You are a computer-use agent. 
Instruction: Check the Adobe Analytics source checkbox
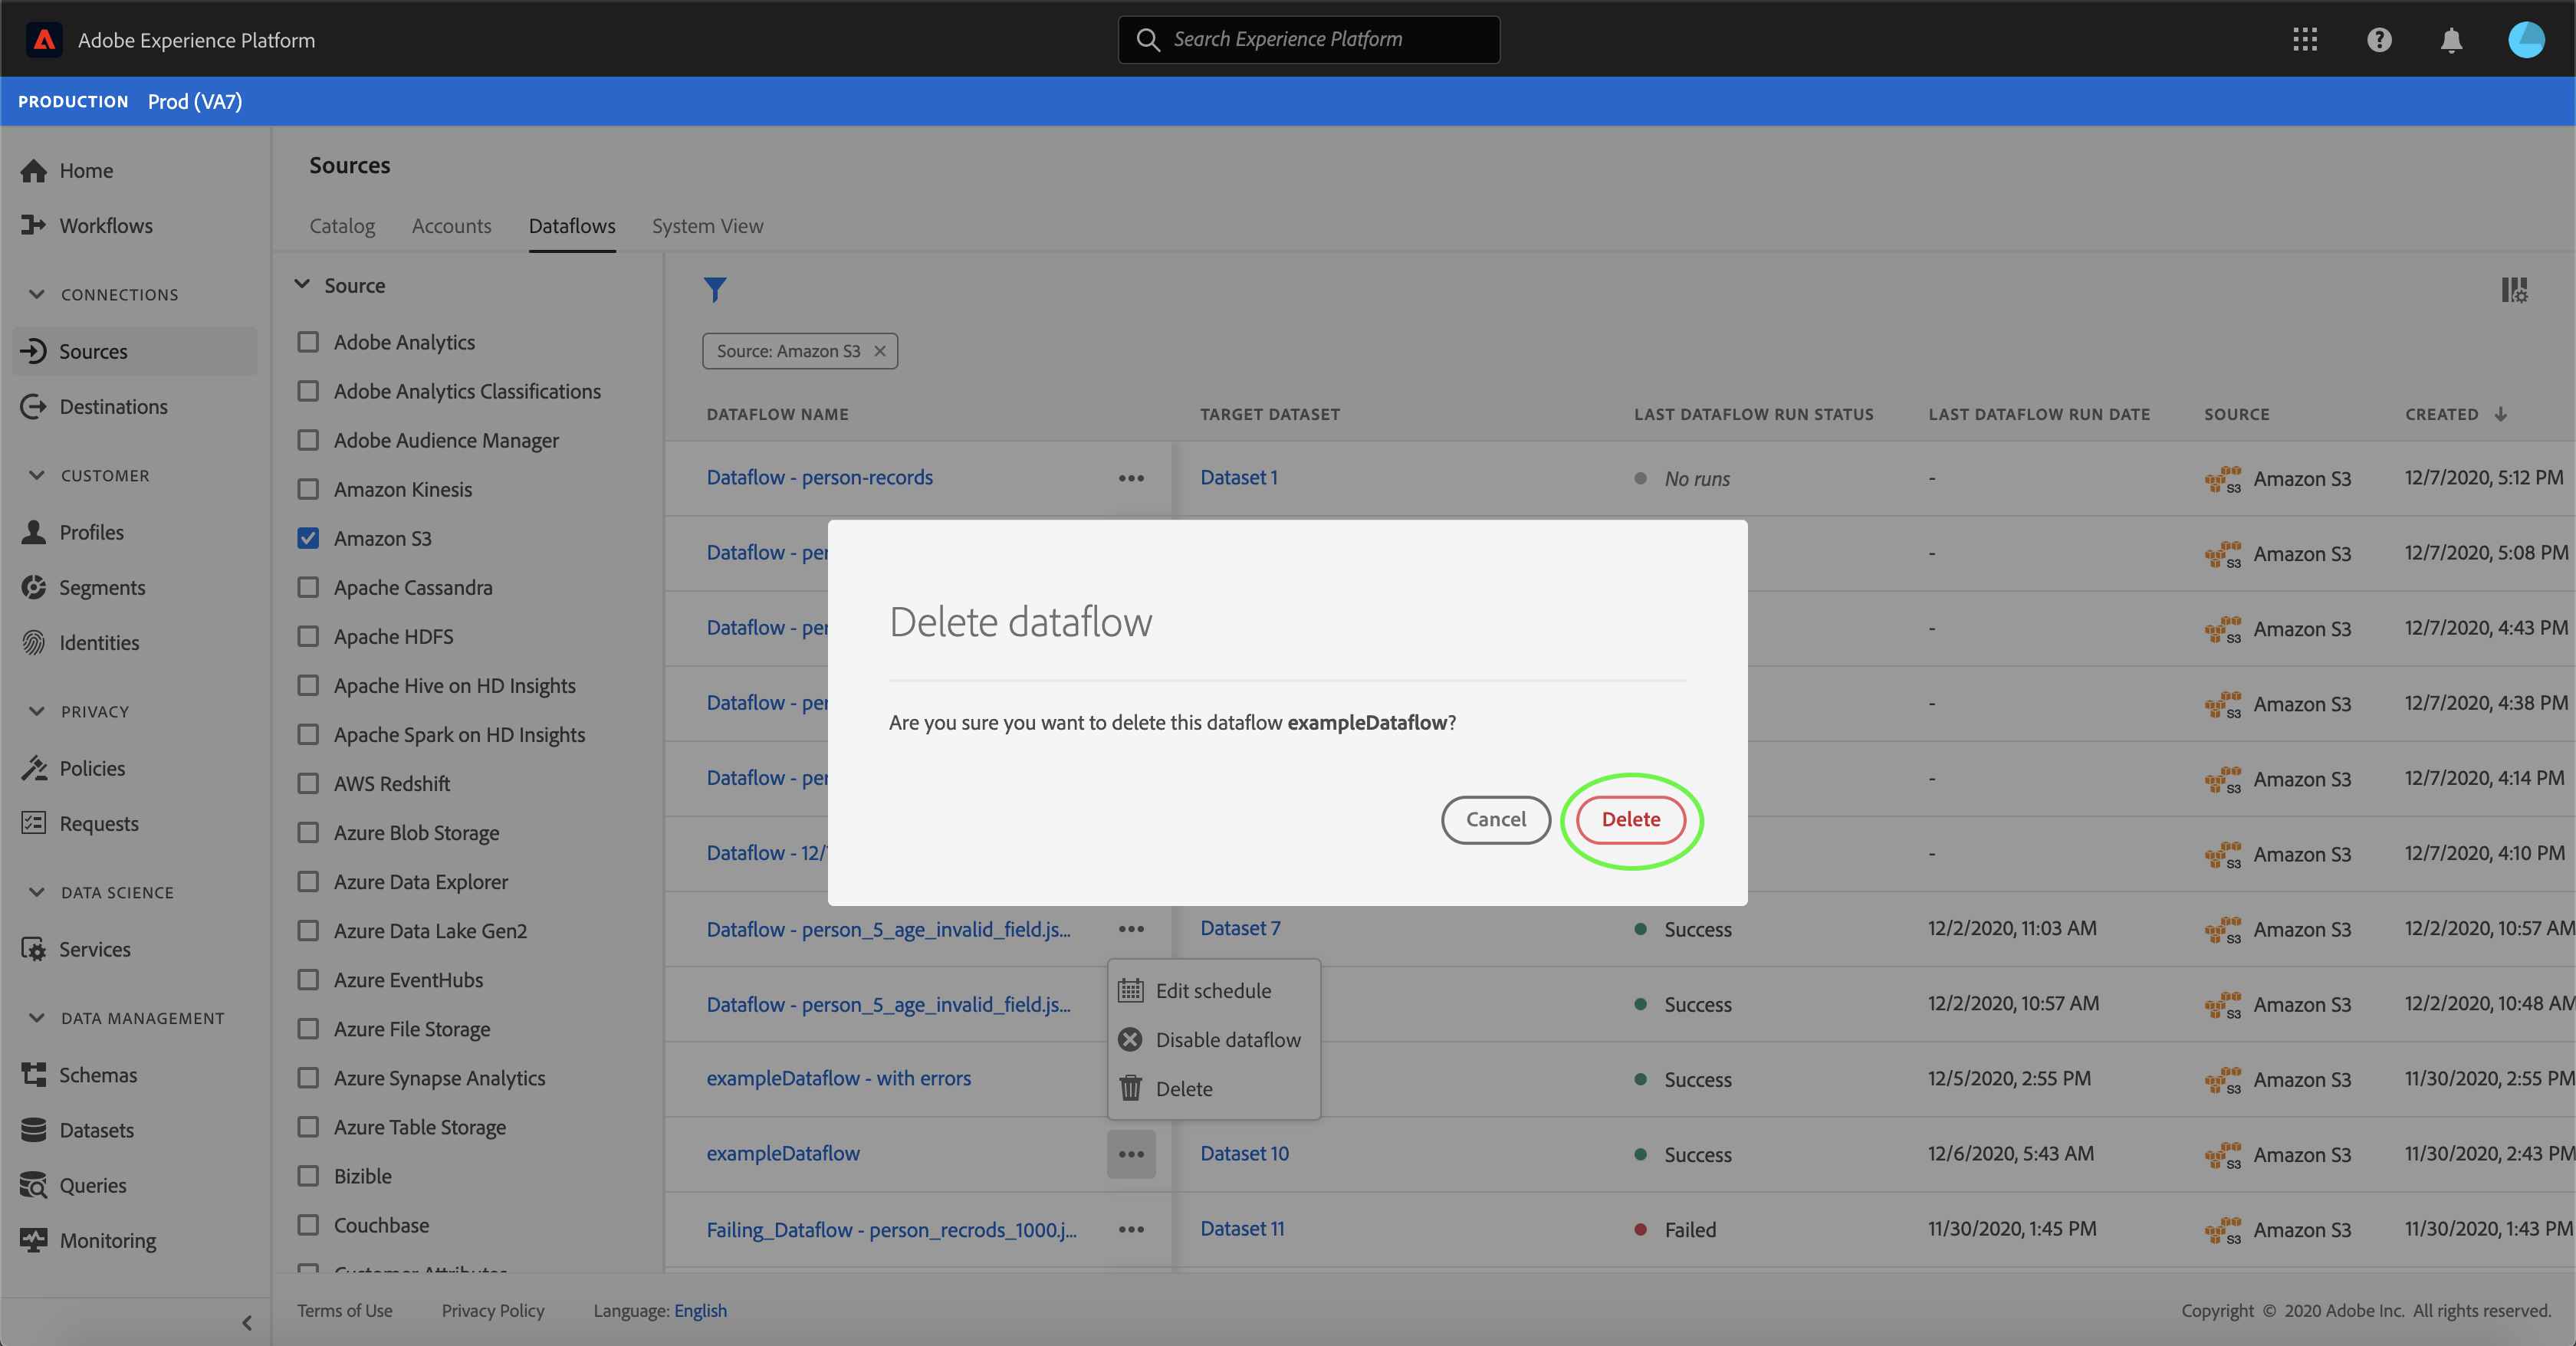pos(308,342)
